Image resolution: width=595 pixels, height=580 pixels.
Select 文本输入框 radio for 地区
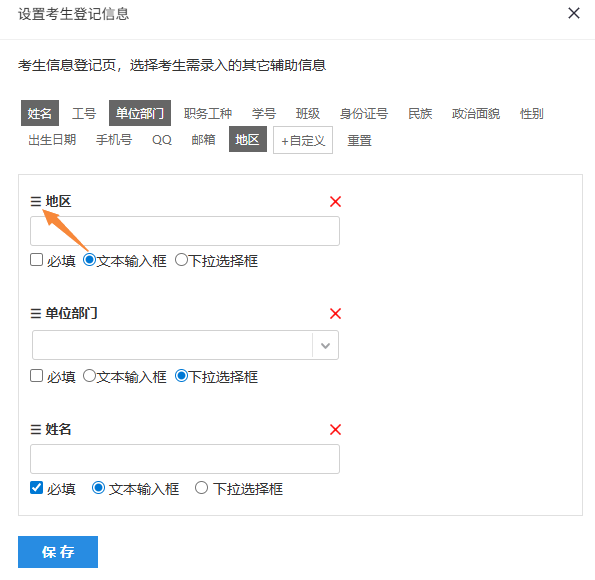(x=89, y=260)
